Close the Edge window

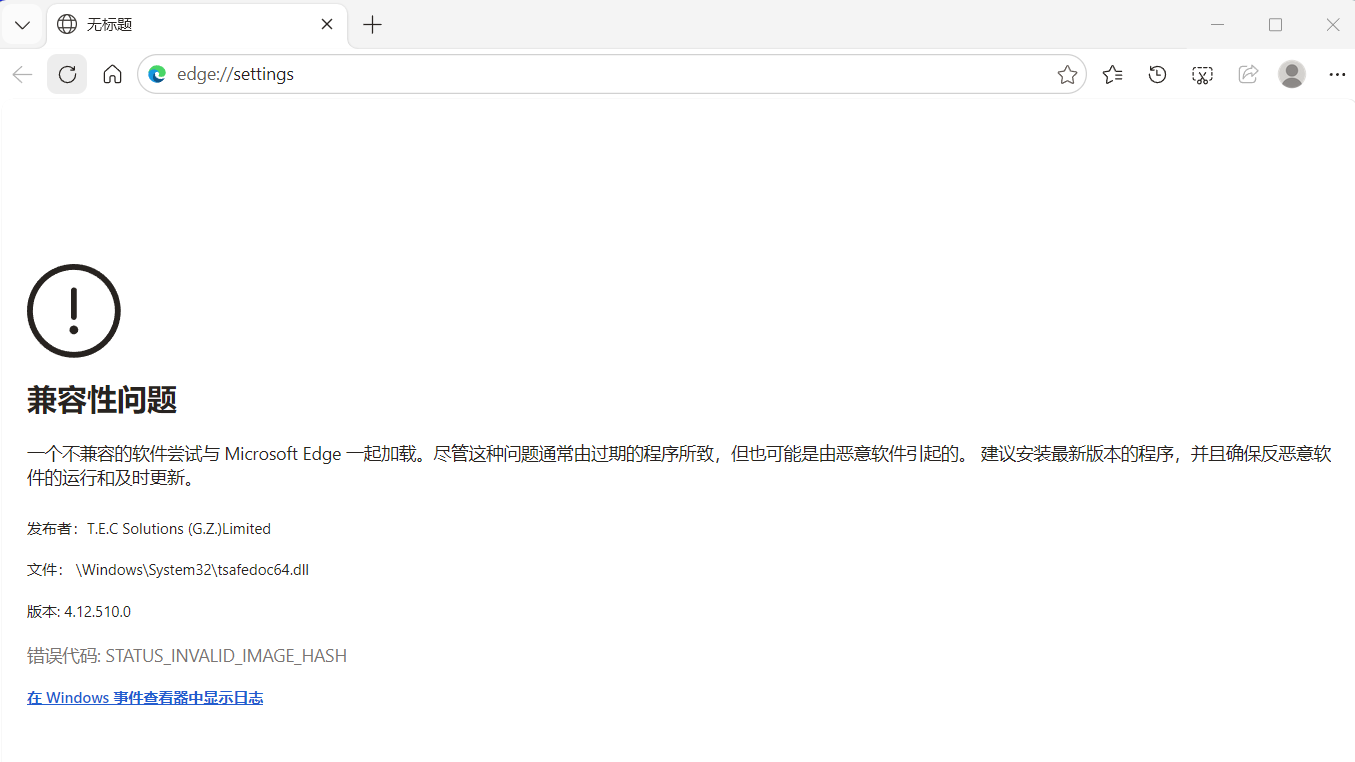(x=1332, y=25)
